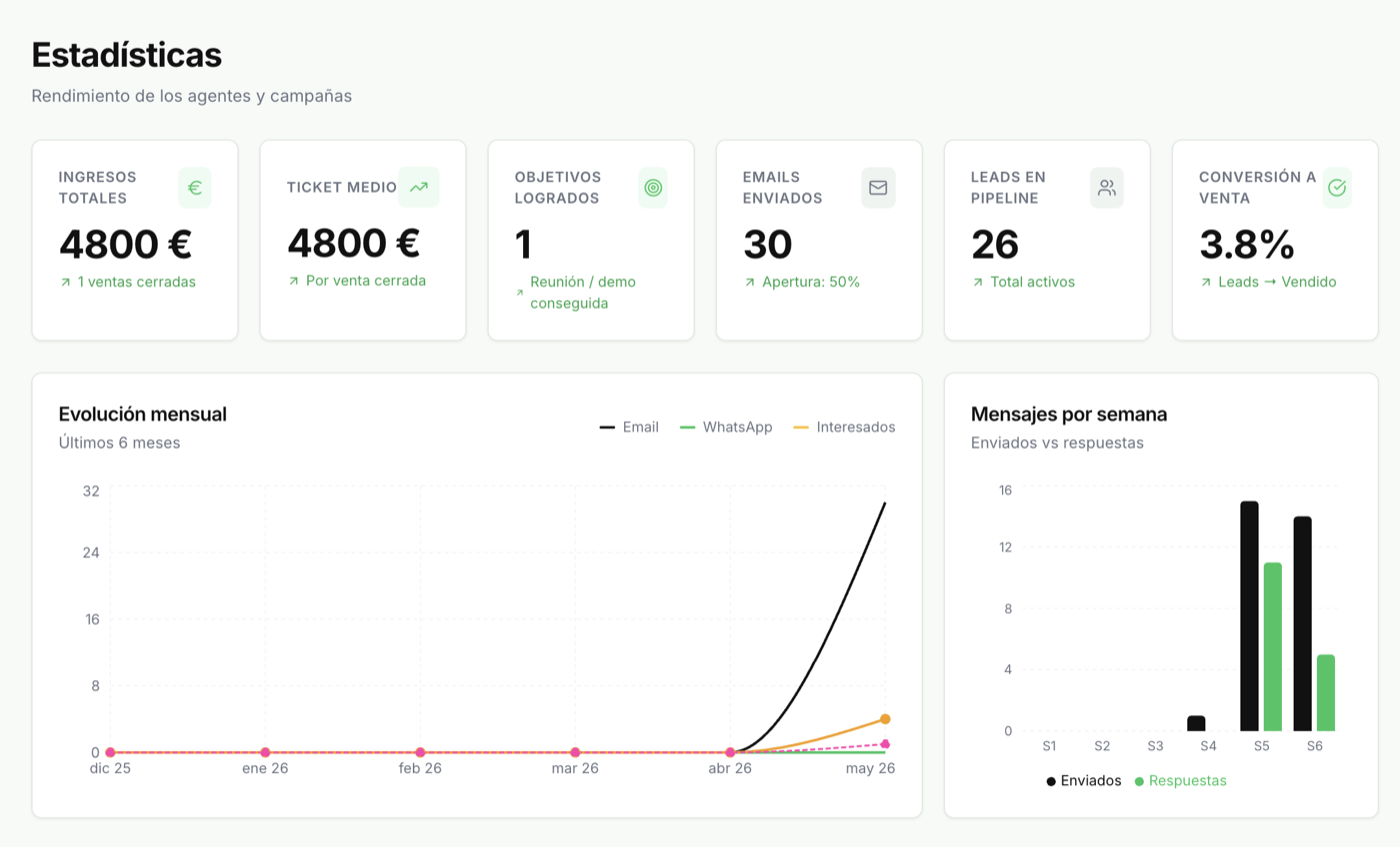
Task: Toggle the WhatsApp series in chart legend
Action: click(x=726, y=427)
